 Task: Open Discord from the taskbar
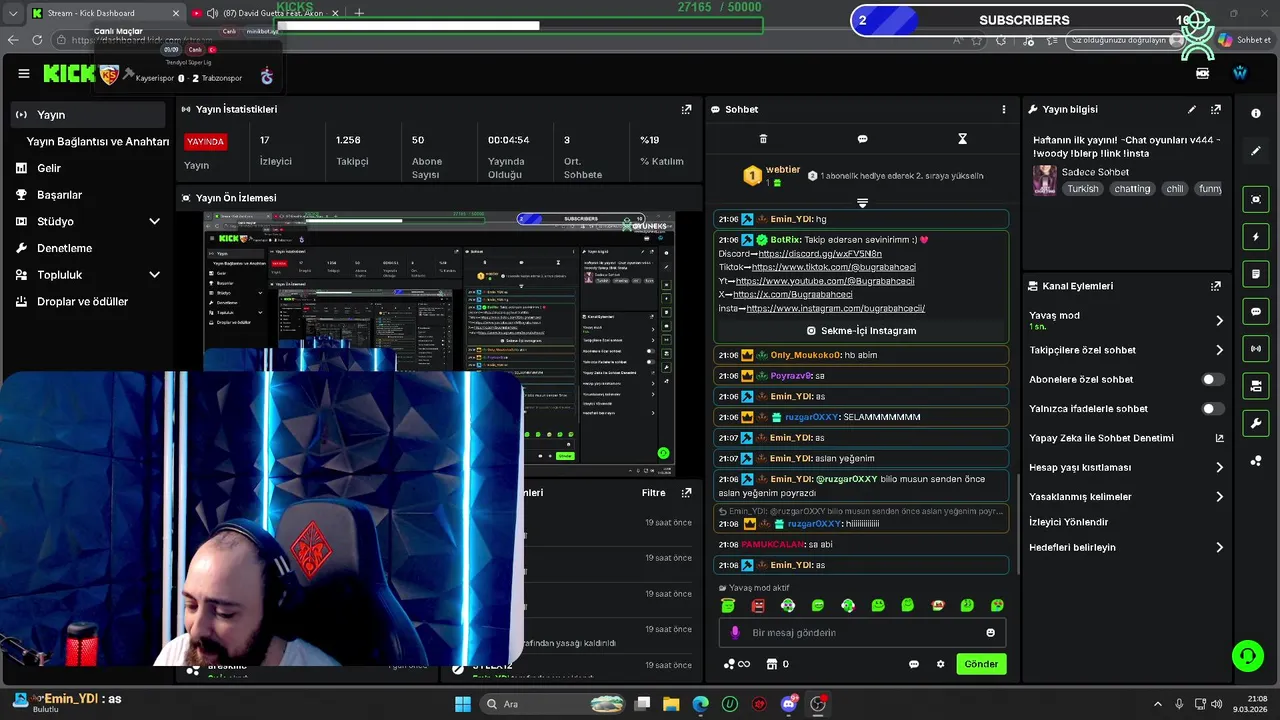click(789, 704)
